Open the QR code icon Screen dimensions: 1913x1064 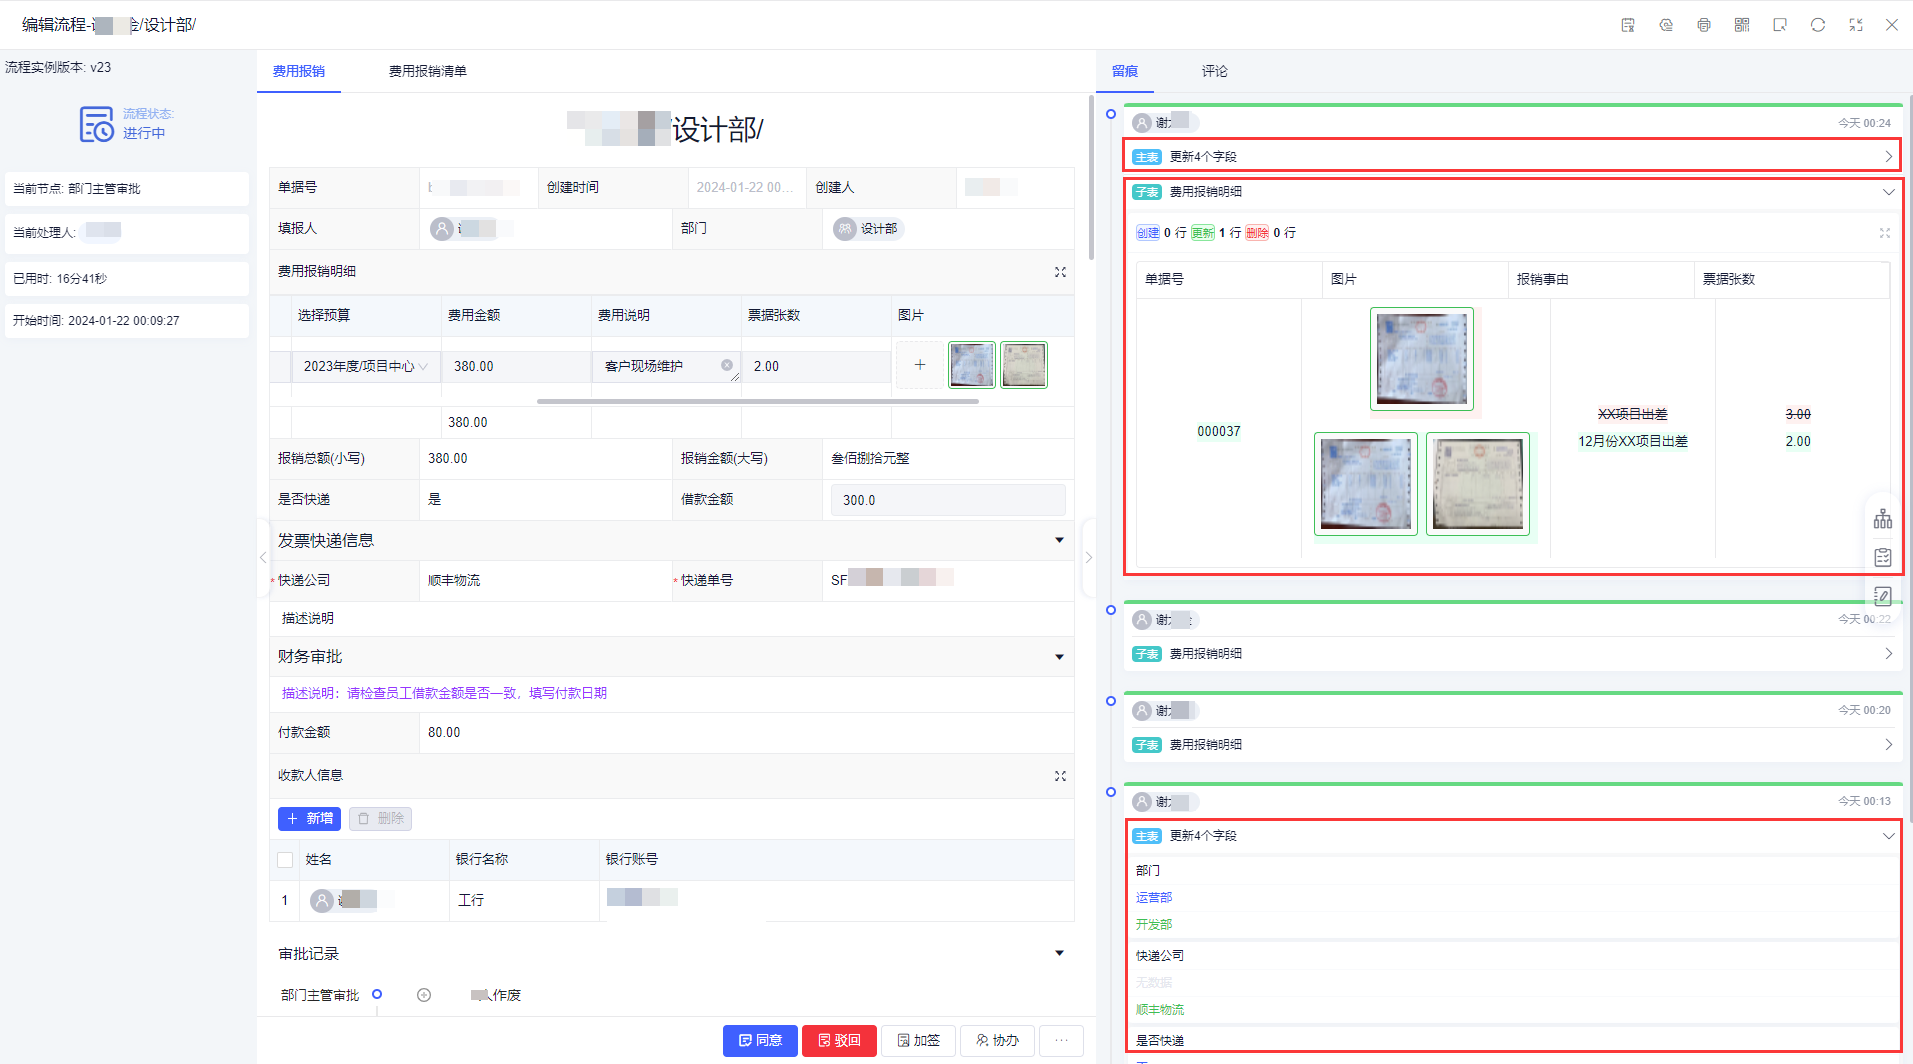1742,25
